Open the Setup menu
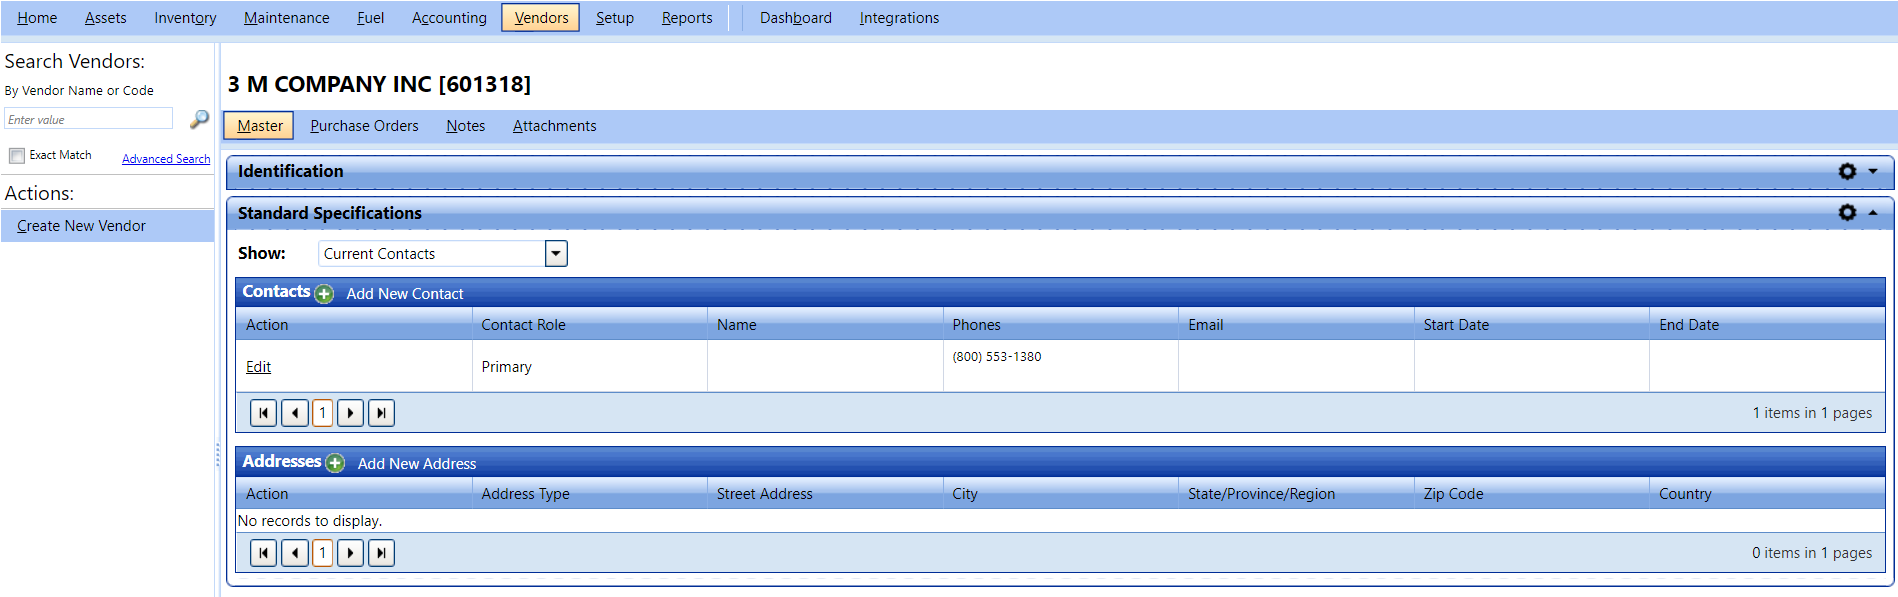The image size is (1898, 597). coord(615,18)
